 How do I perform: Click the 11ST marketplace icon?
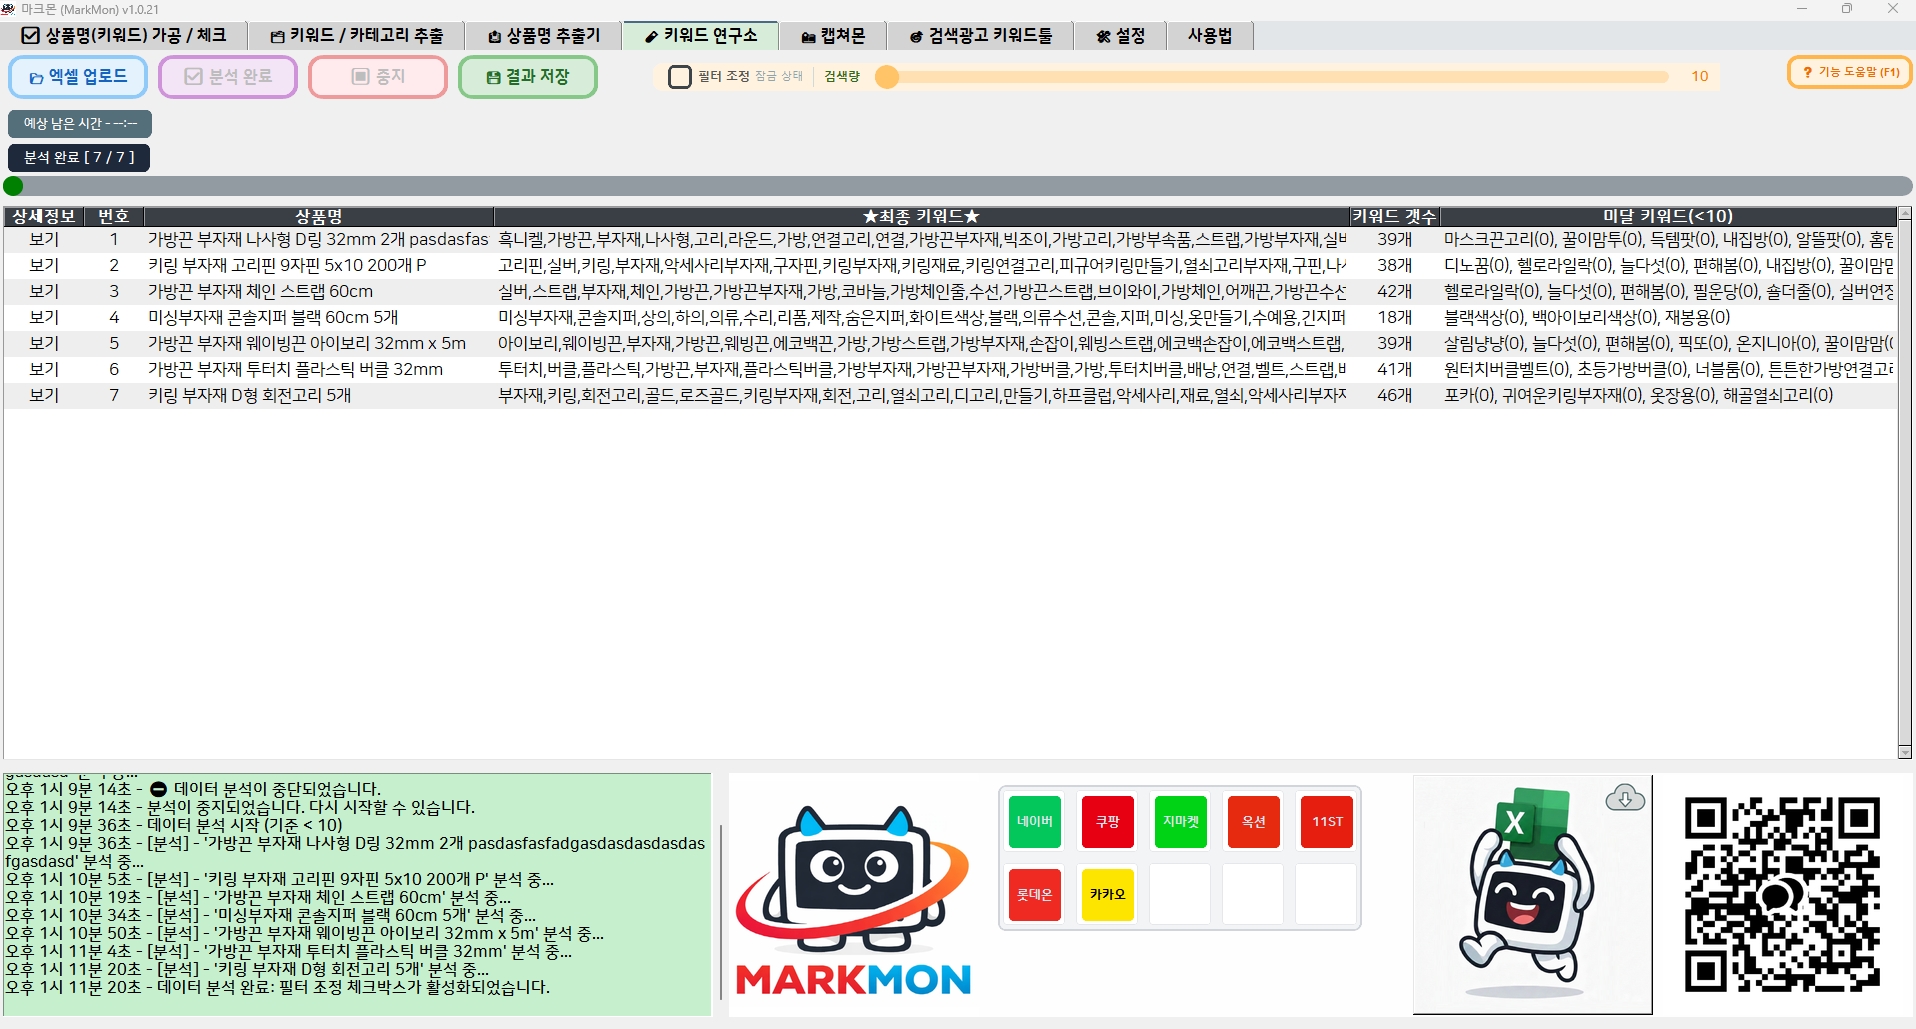coord(1327,822)
